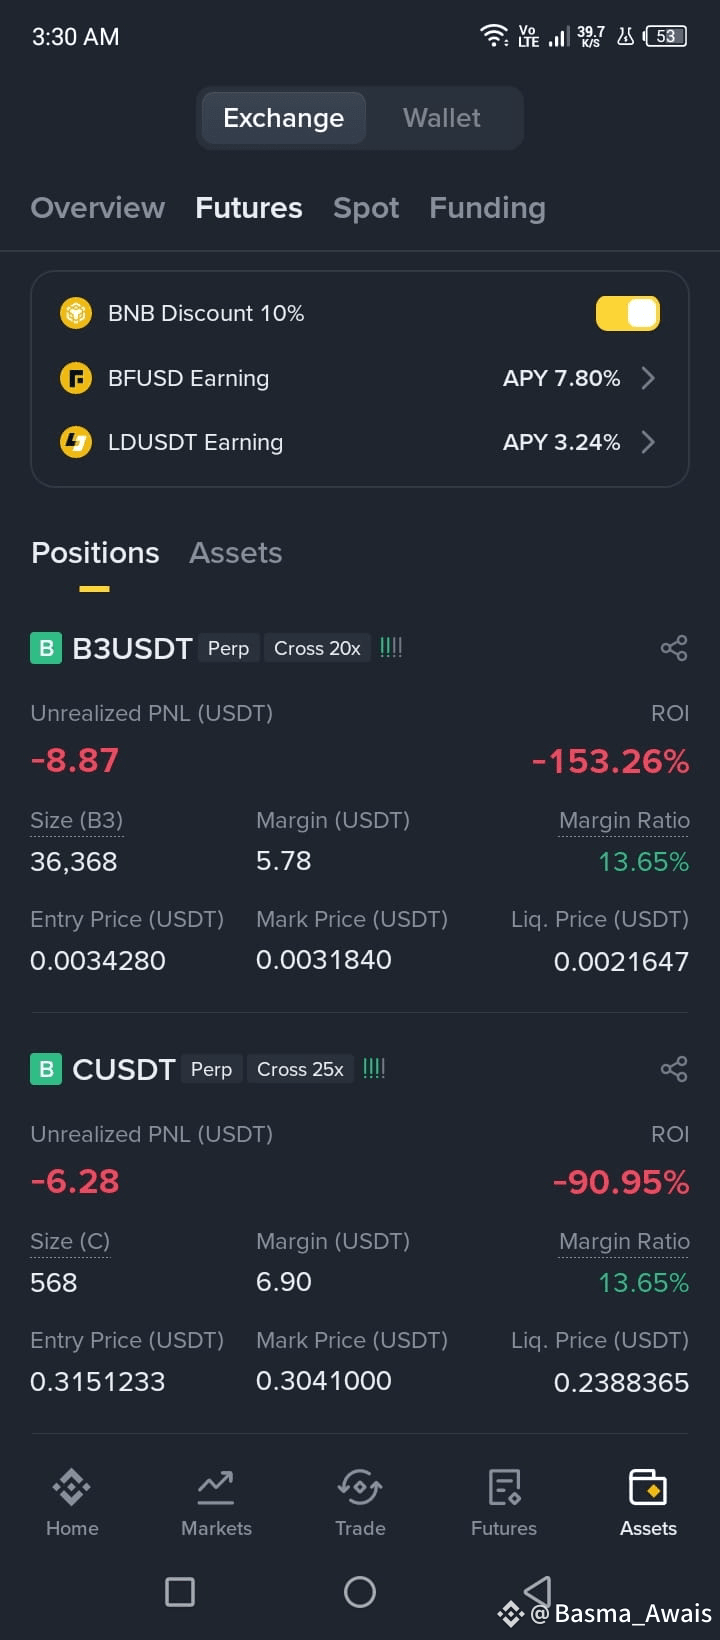
Task: Toggle BNB Discount 10% switch
Action: (x=628, y=313)
